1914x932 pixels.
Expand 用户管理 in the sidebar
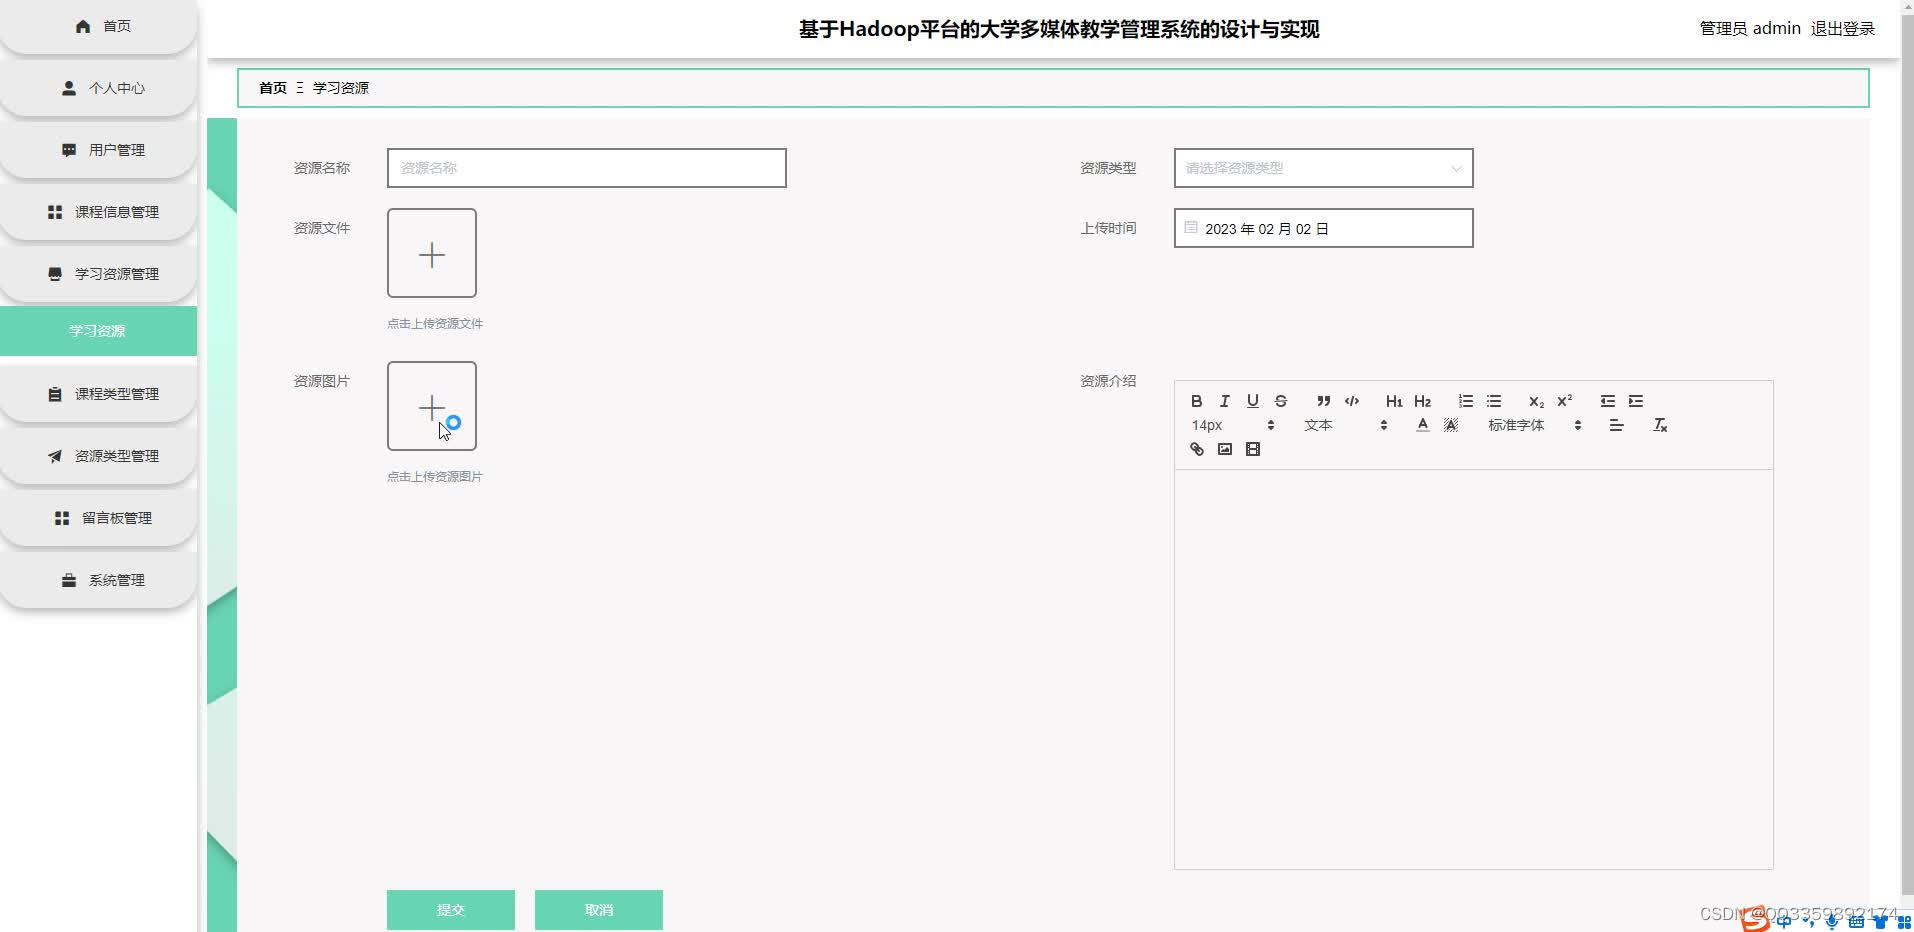(x=98, y=150)
